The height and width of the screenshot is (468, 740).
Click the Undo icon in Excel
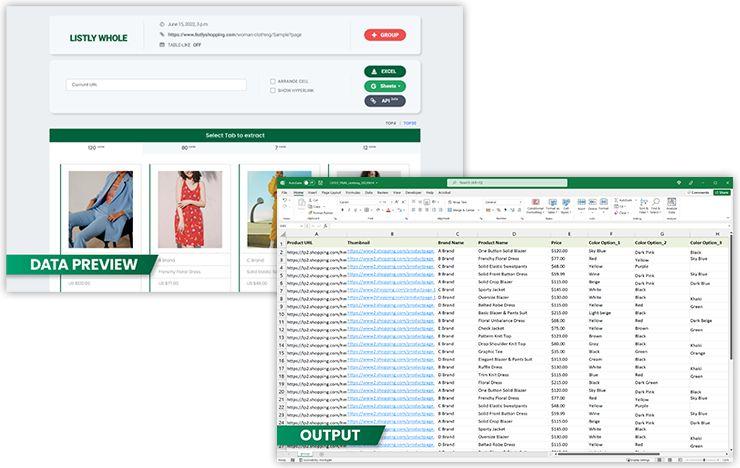click(x=285, y=200)
